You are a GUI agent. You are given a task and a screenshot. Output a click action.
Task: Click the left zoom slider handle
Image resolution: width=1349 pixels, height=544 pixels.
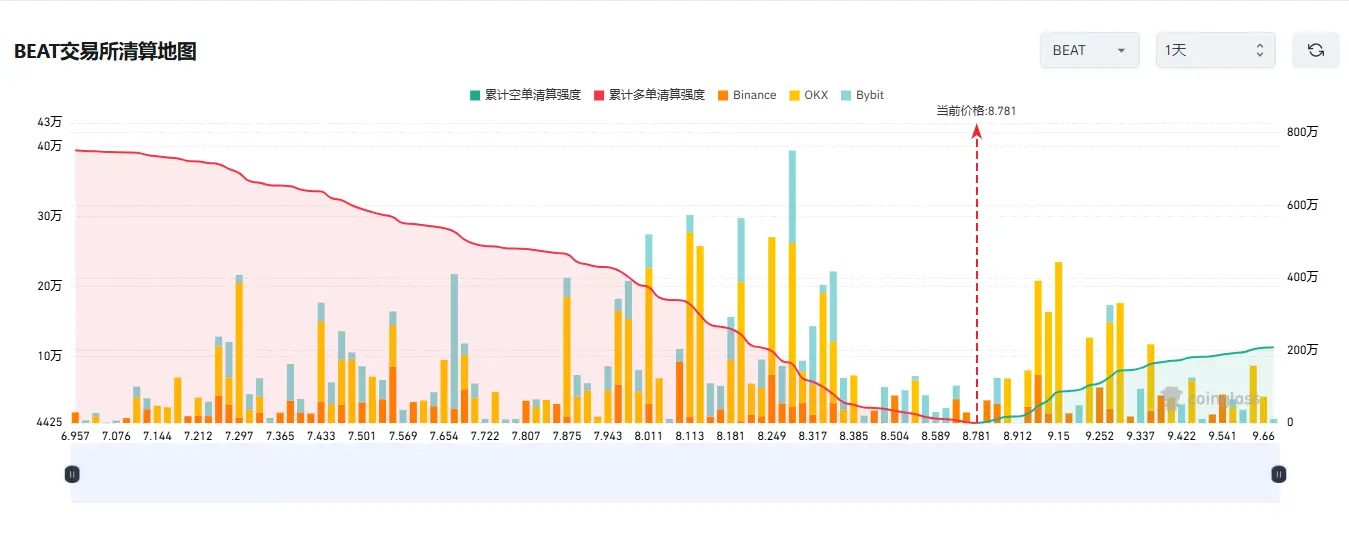click(x=72, y=474)
